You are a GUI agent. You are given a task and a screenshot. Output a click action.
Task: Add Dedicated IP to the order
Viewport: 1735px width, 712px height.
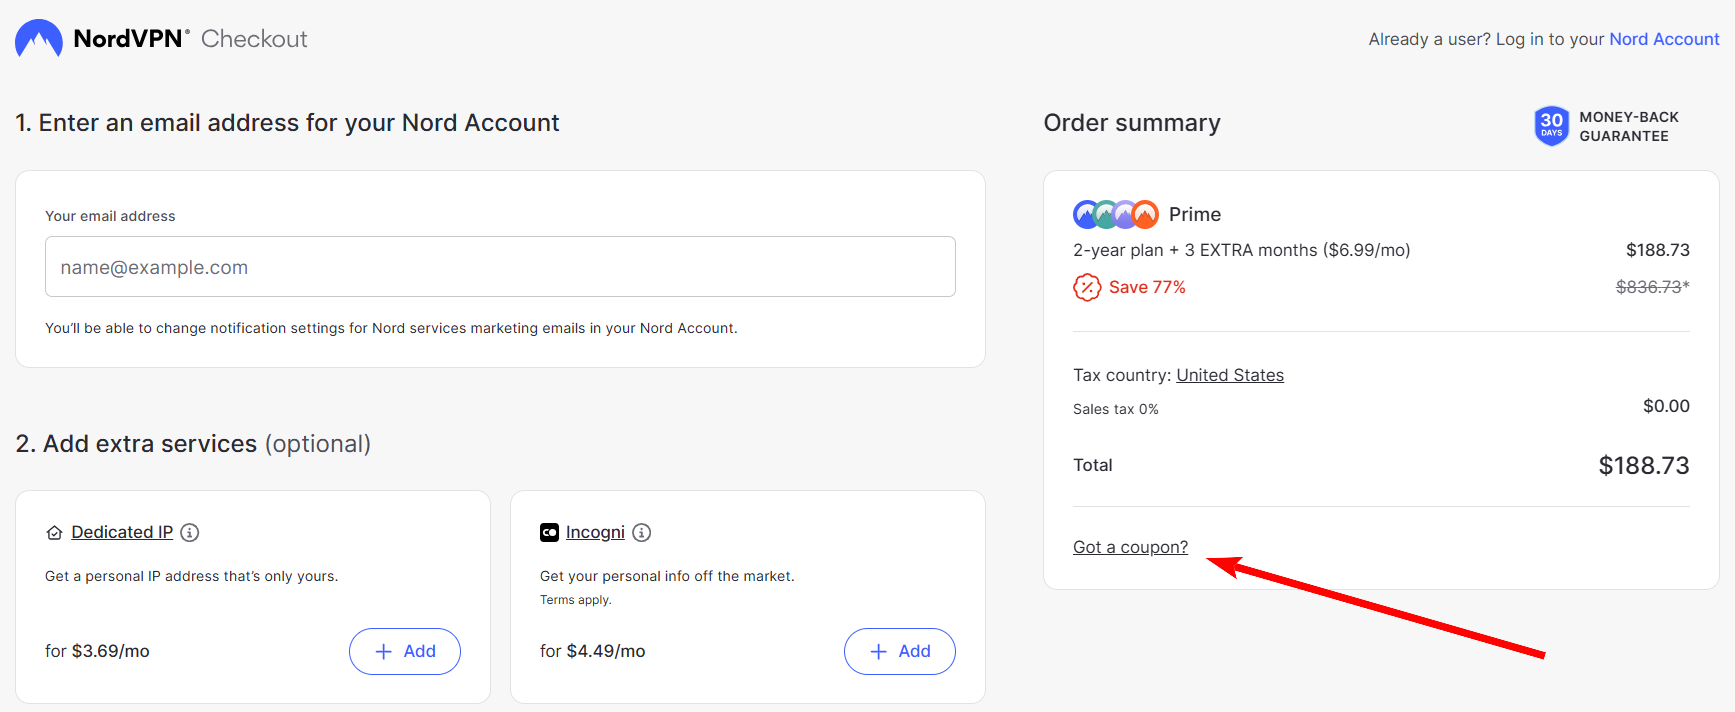405,651
